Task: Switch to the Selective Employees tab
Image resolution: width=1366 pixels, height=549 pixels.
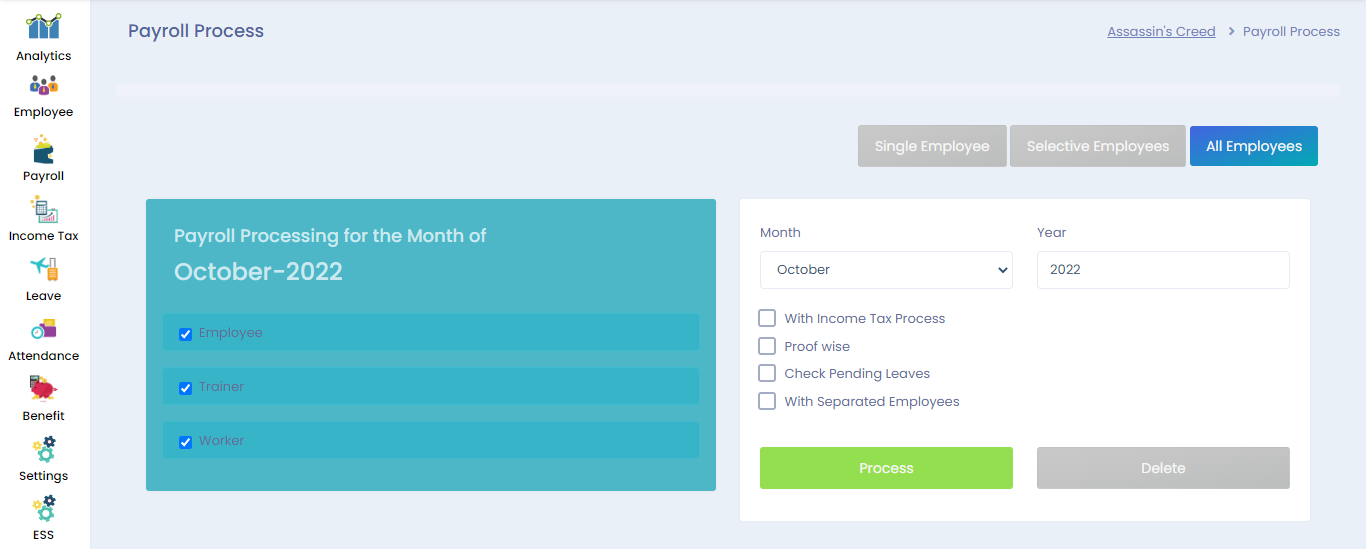Action: [x=1097, y=146]
